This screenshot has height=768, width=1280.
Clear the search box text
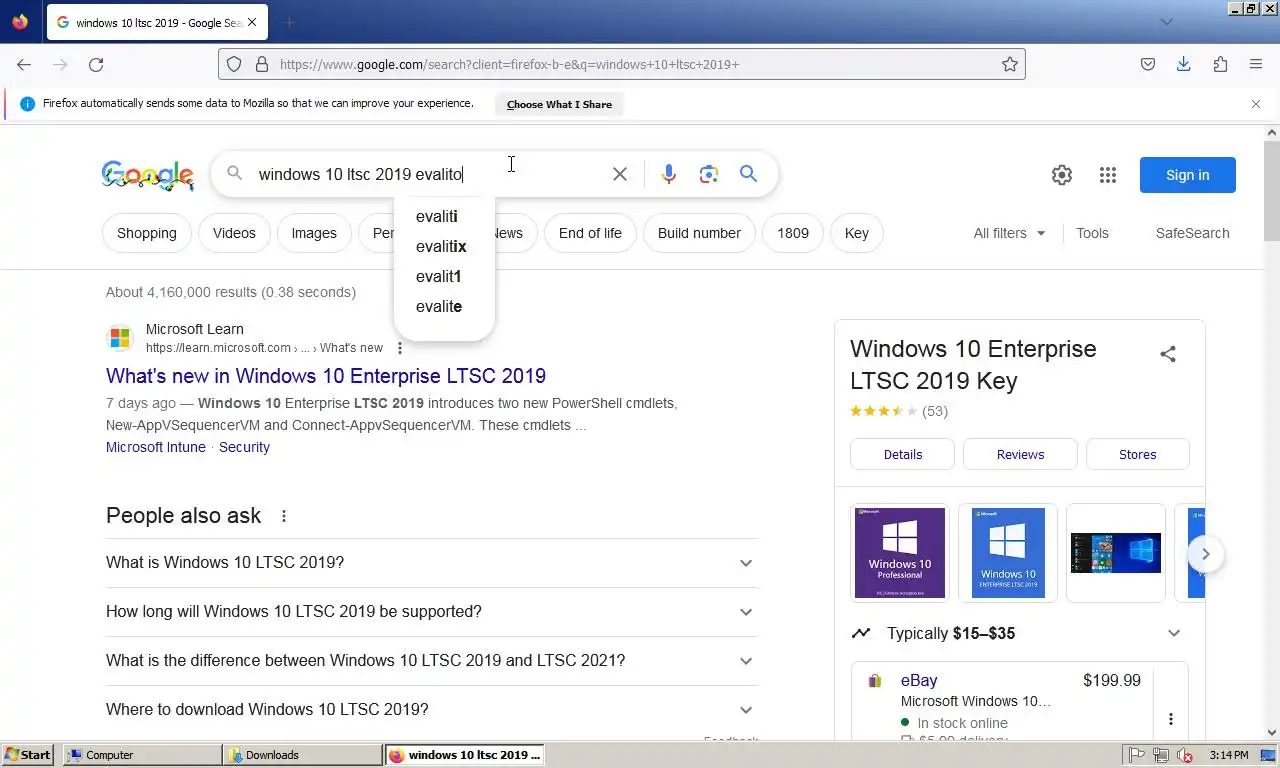pos(620,174)
